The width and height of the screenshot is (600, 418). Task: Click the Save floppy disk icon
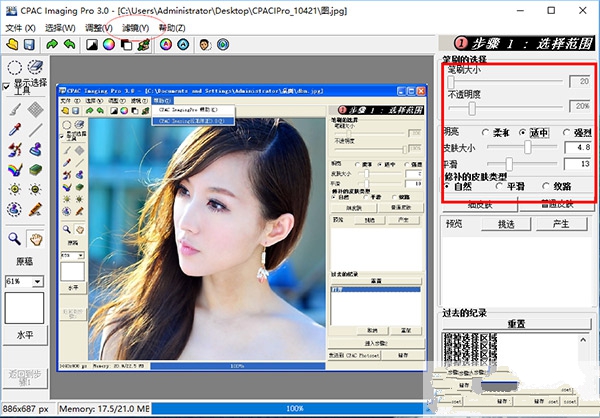tap(29, 45)
